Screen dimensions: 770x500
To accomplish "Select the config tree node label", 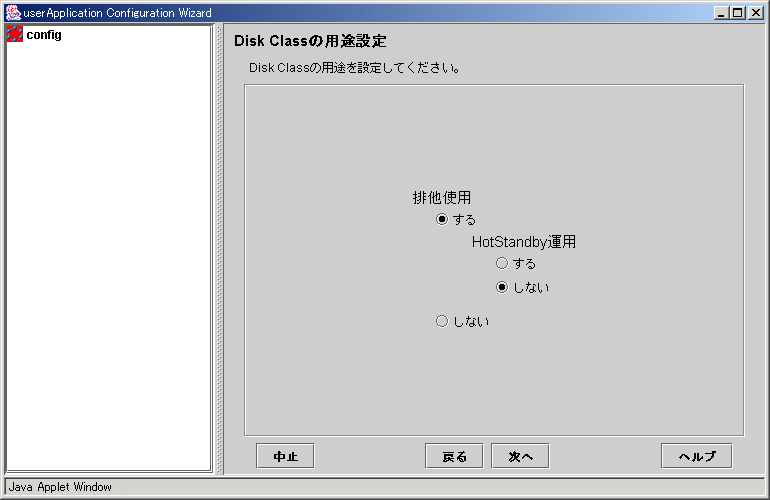I will tap(44, 35).
